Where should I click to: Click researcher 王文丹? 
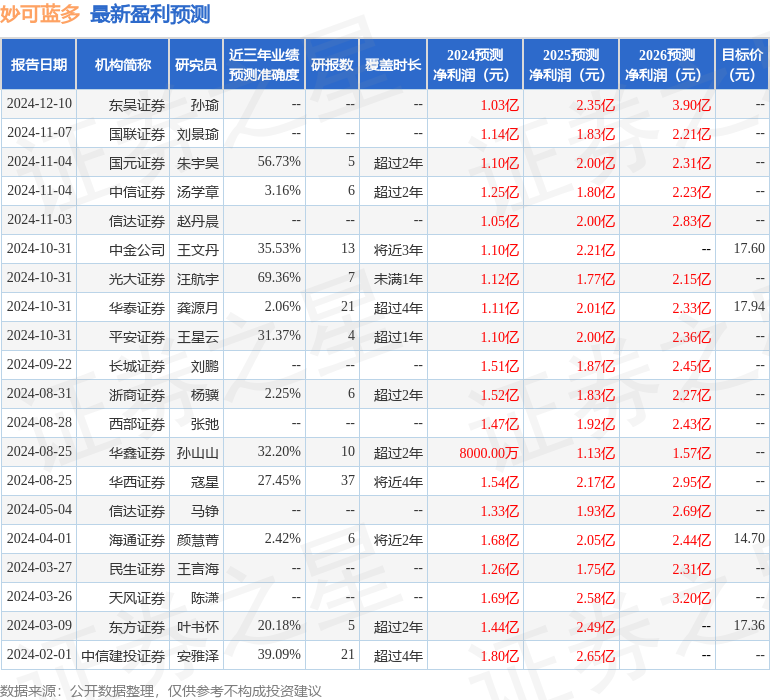tap(198, 250)
